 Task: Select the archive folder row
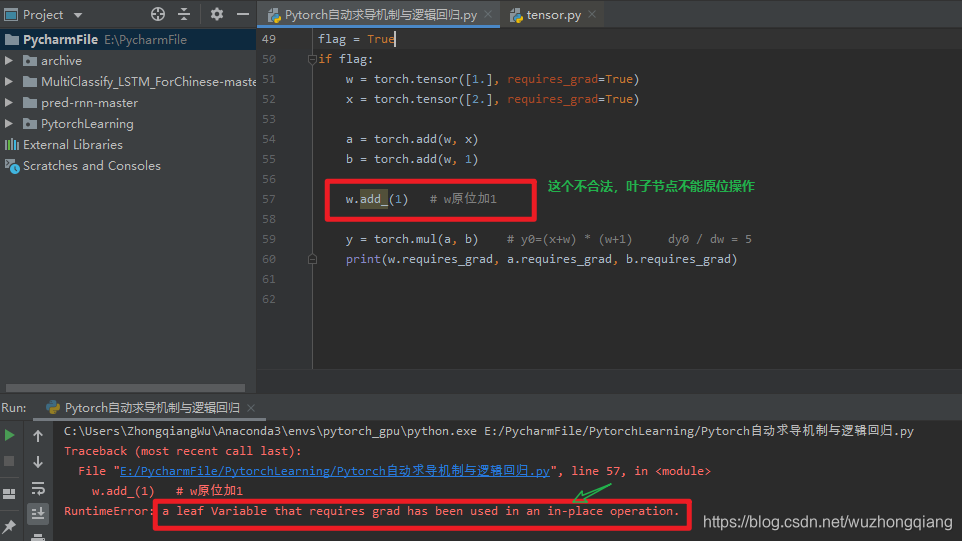(x=128, y=61)
